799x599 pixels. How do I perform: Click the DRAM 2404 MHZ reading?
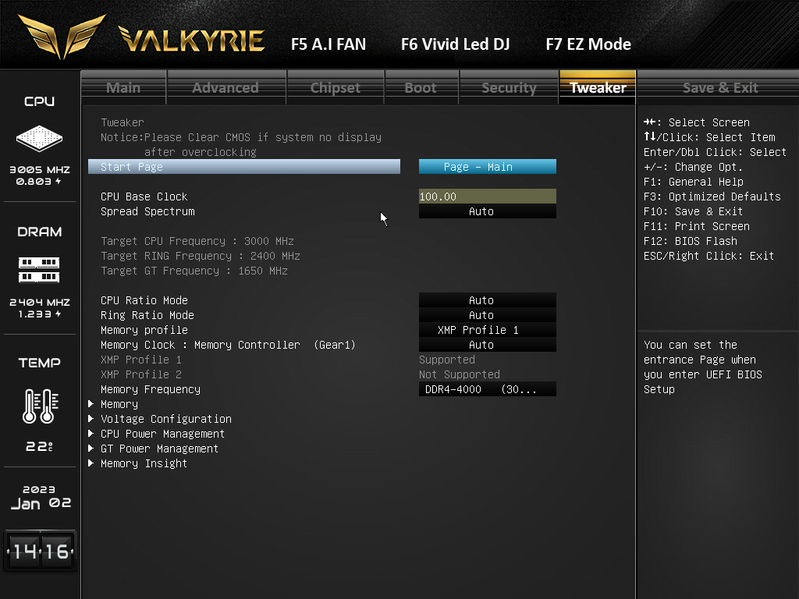click(x=40, y=302)
